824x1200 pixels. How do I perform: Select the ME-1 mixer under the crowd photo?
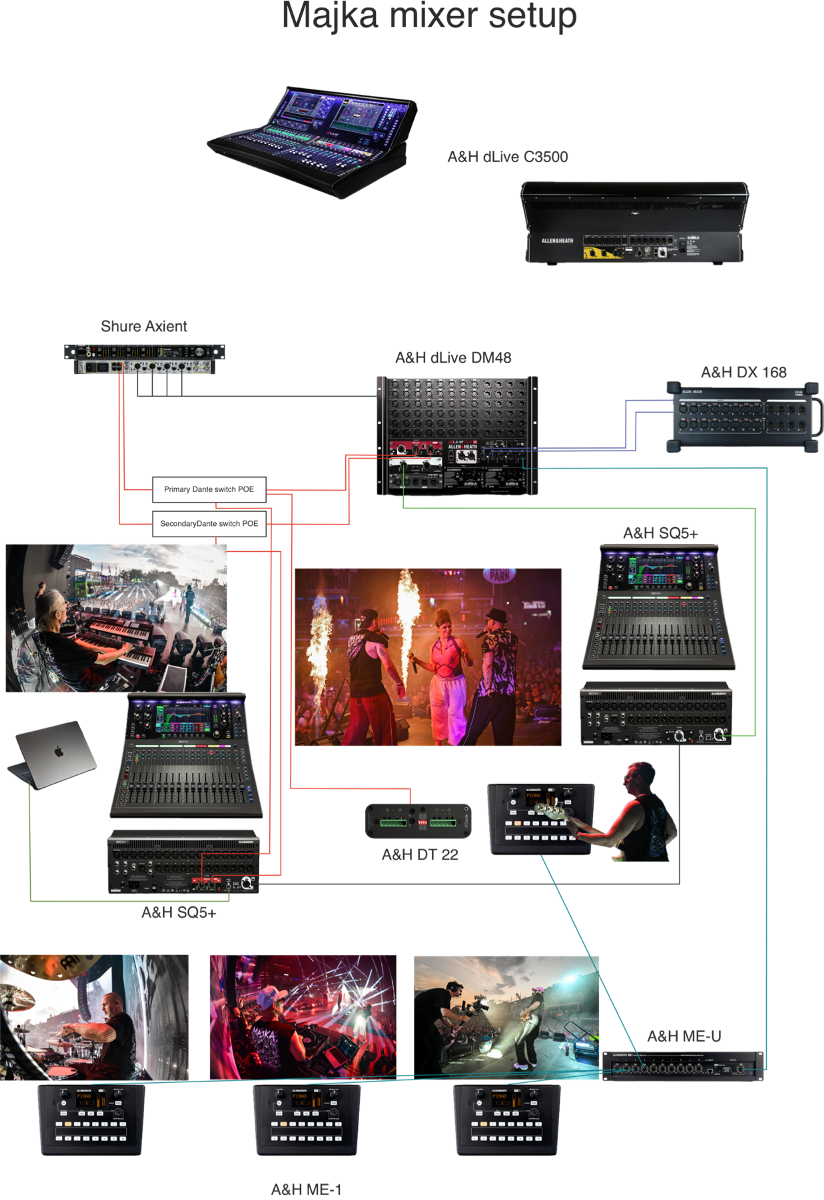[x=306, y=1121]
